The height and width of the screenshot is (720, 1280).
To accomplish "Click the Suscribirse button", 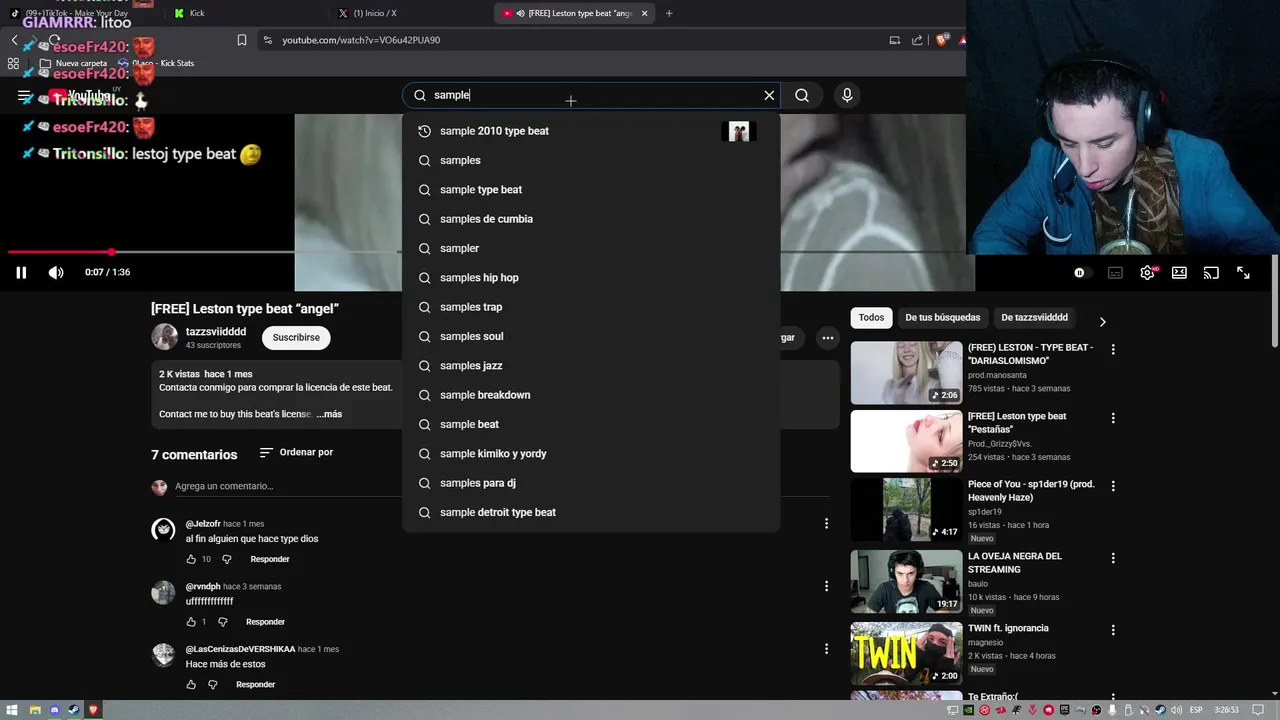I will (x=296, y=338).
